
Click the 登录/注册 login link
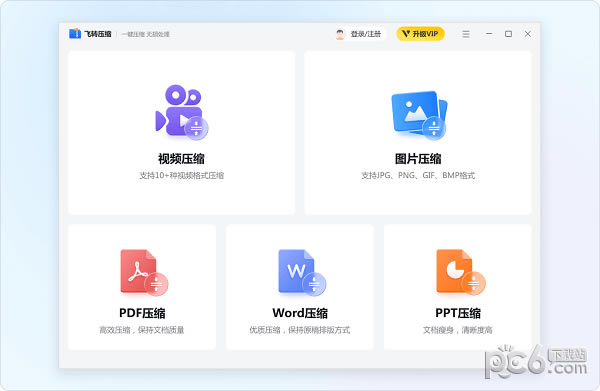(x=365, y=34)
